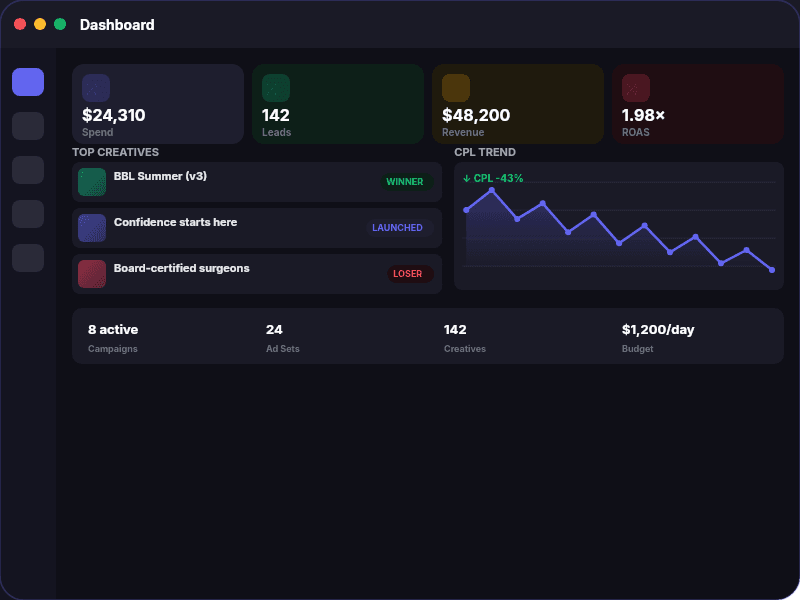The height and width of the screenshot is (600, 800).
Task: Close the window with red button
Action: tap(20, 24)
